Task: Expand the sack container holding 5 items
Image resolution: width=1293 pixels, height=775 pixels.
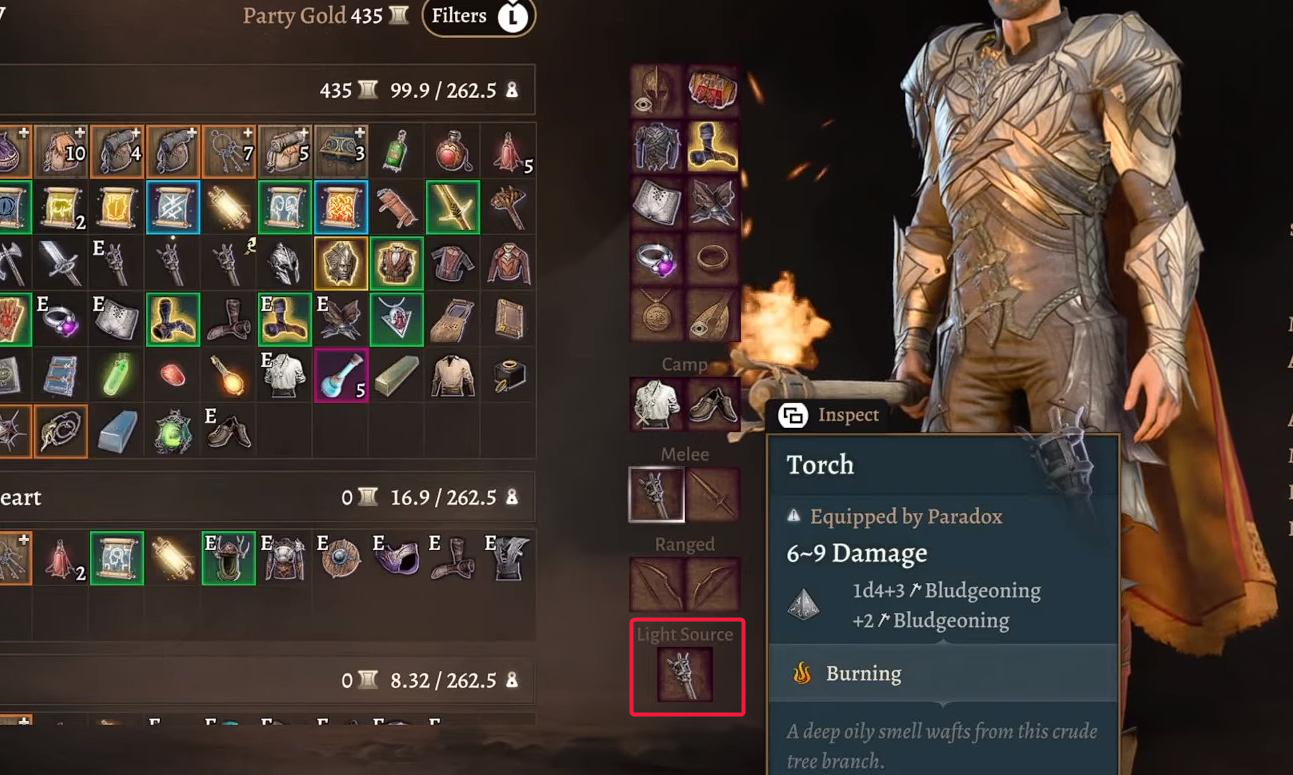Action: [x=285, y=151]
